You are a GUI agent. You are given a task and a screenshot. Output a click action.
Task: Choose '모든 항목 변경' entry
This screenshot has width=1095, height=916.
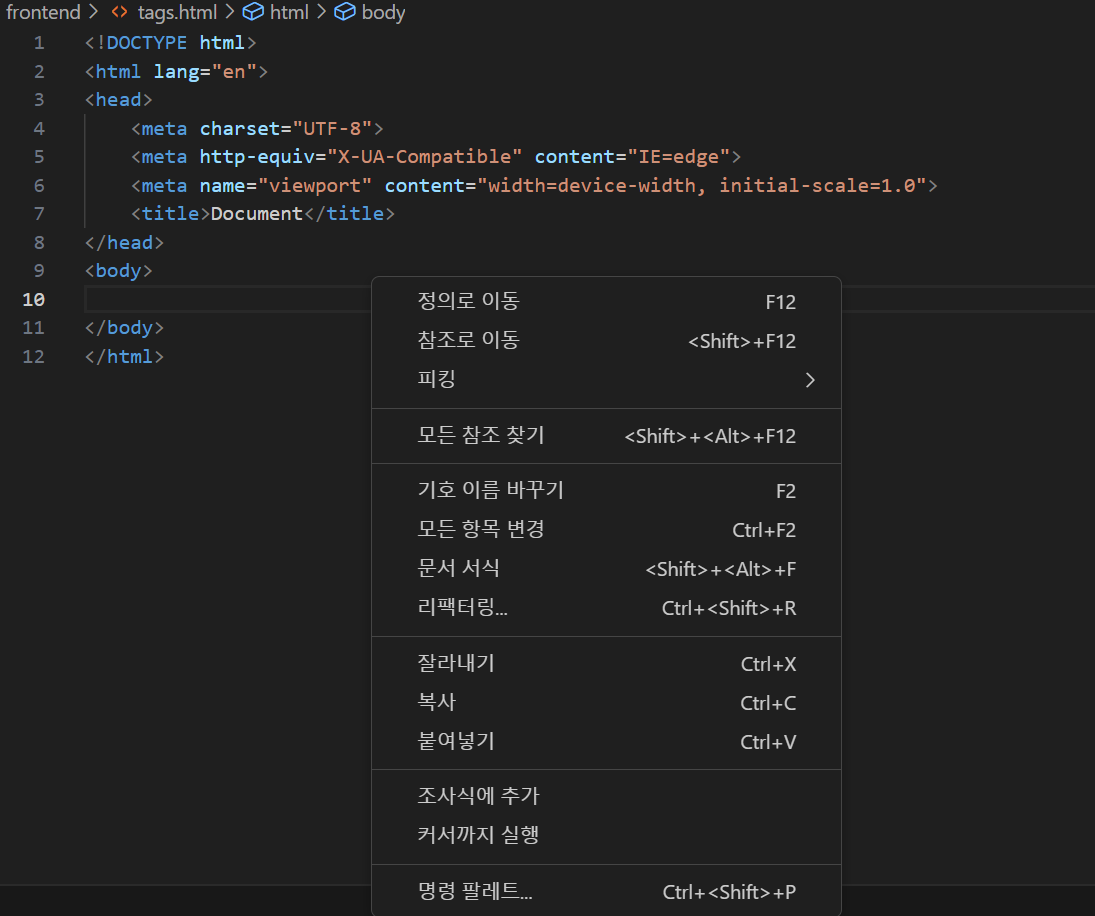[x=606, y=530]
